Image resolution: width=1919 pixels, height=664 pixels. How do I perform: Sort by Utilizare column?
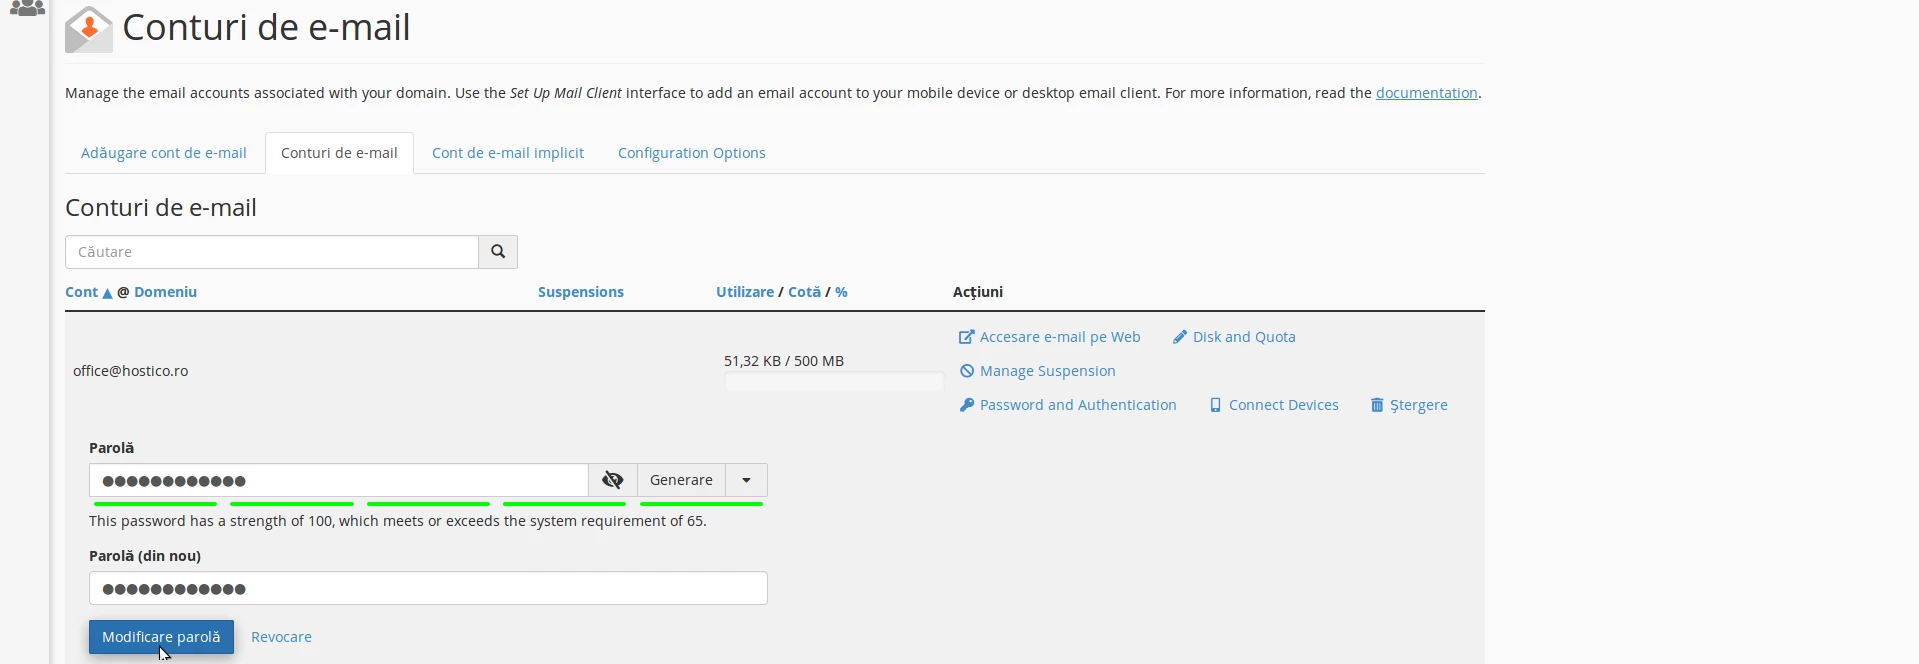(x=745, y=292)
